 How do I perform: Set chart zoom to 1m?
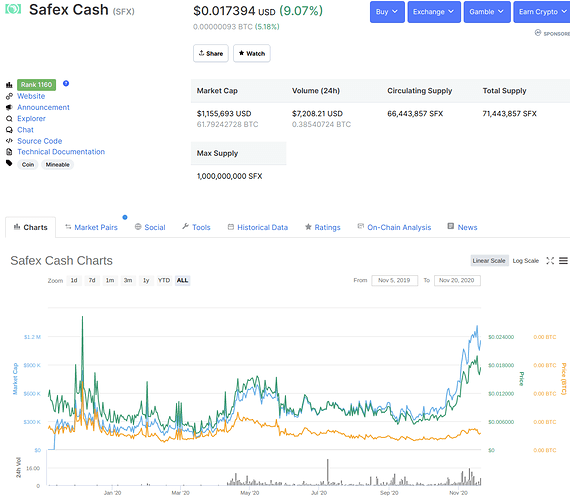click(x=110, y=280)
